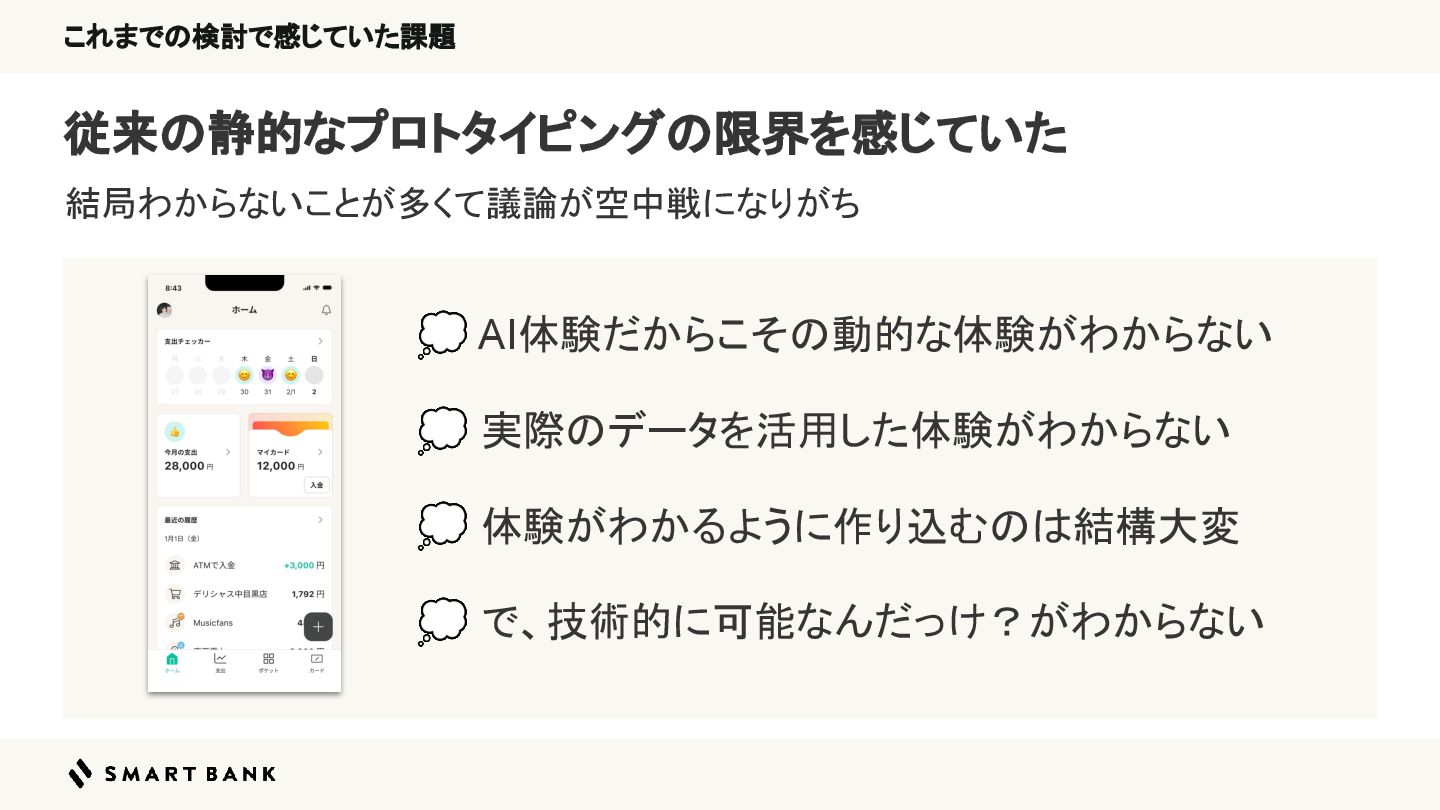Open the profile avatar in app header
This screenshot has width=1440, height=810.
pos(164,310)
